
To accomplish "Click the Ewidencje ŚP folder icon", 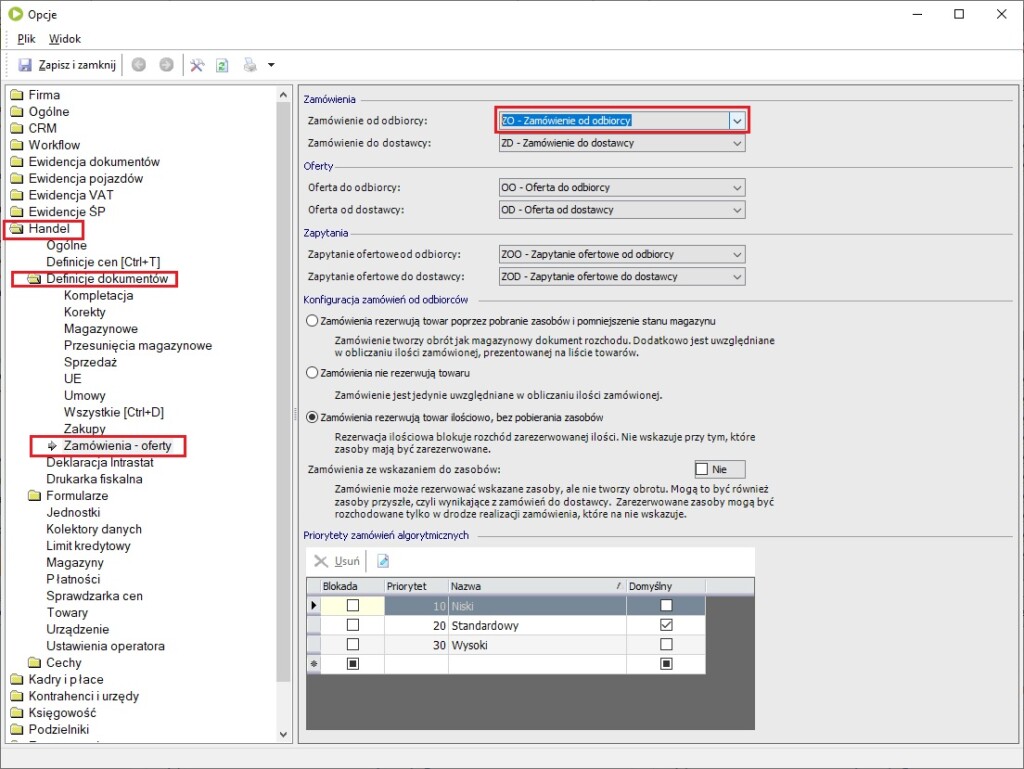I will (x=17, y=212).
